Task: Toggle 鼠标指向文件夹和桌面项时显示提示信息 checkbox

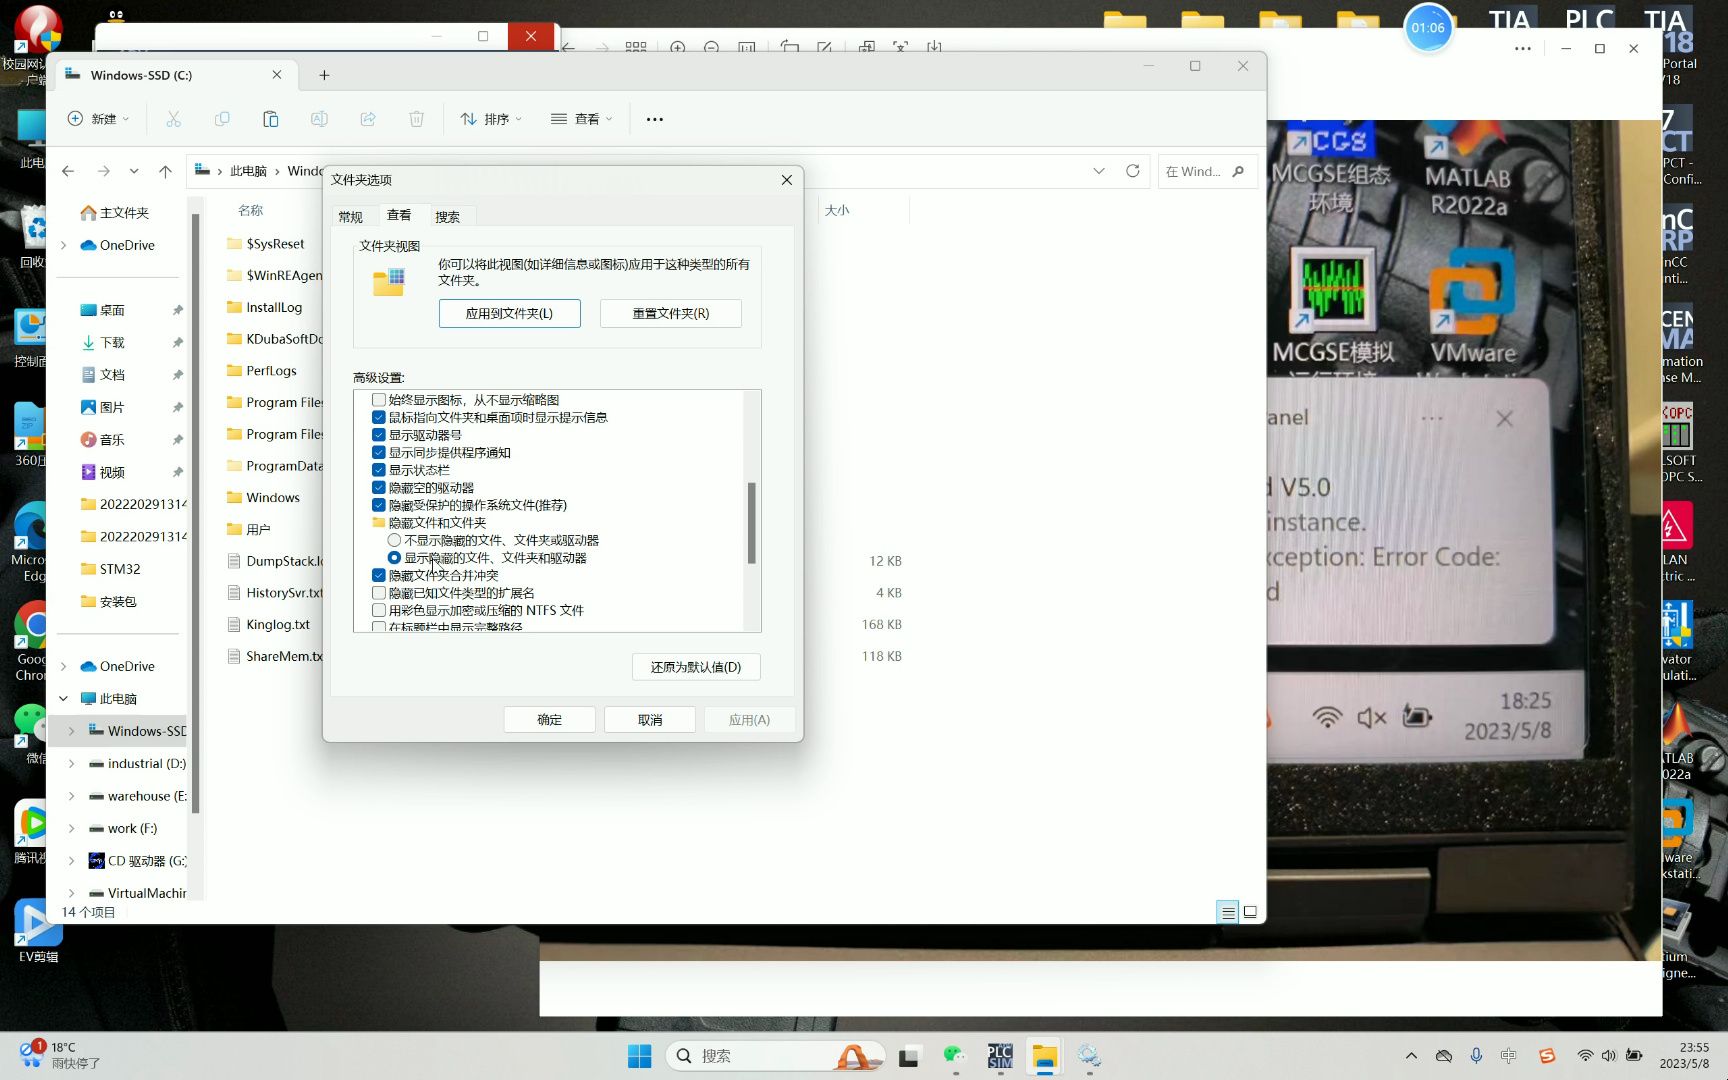Action: (x=379, y=417)
